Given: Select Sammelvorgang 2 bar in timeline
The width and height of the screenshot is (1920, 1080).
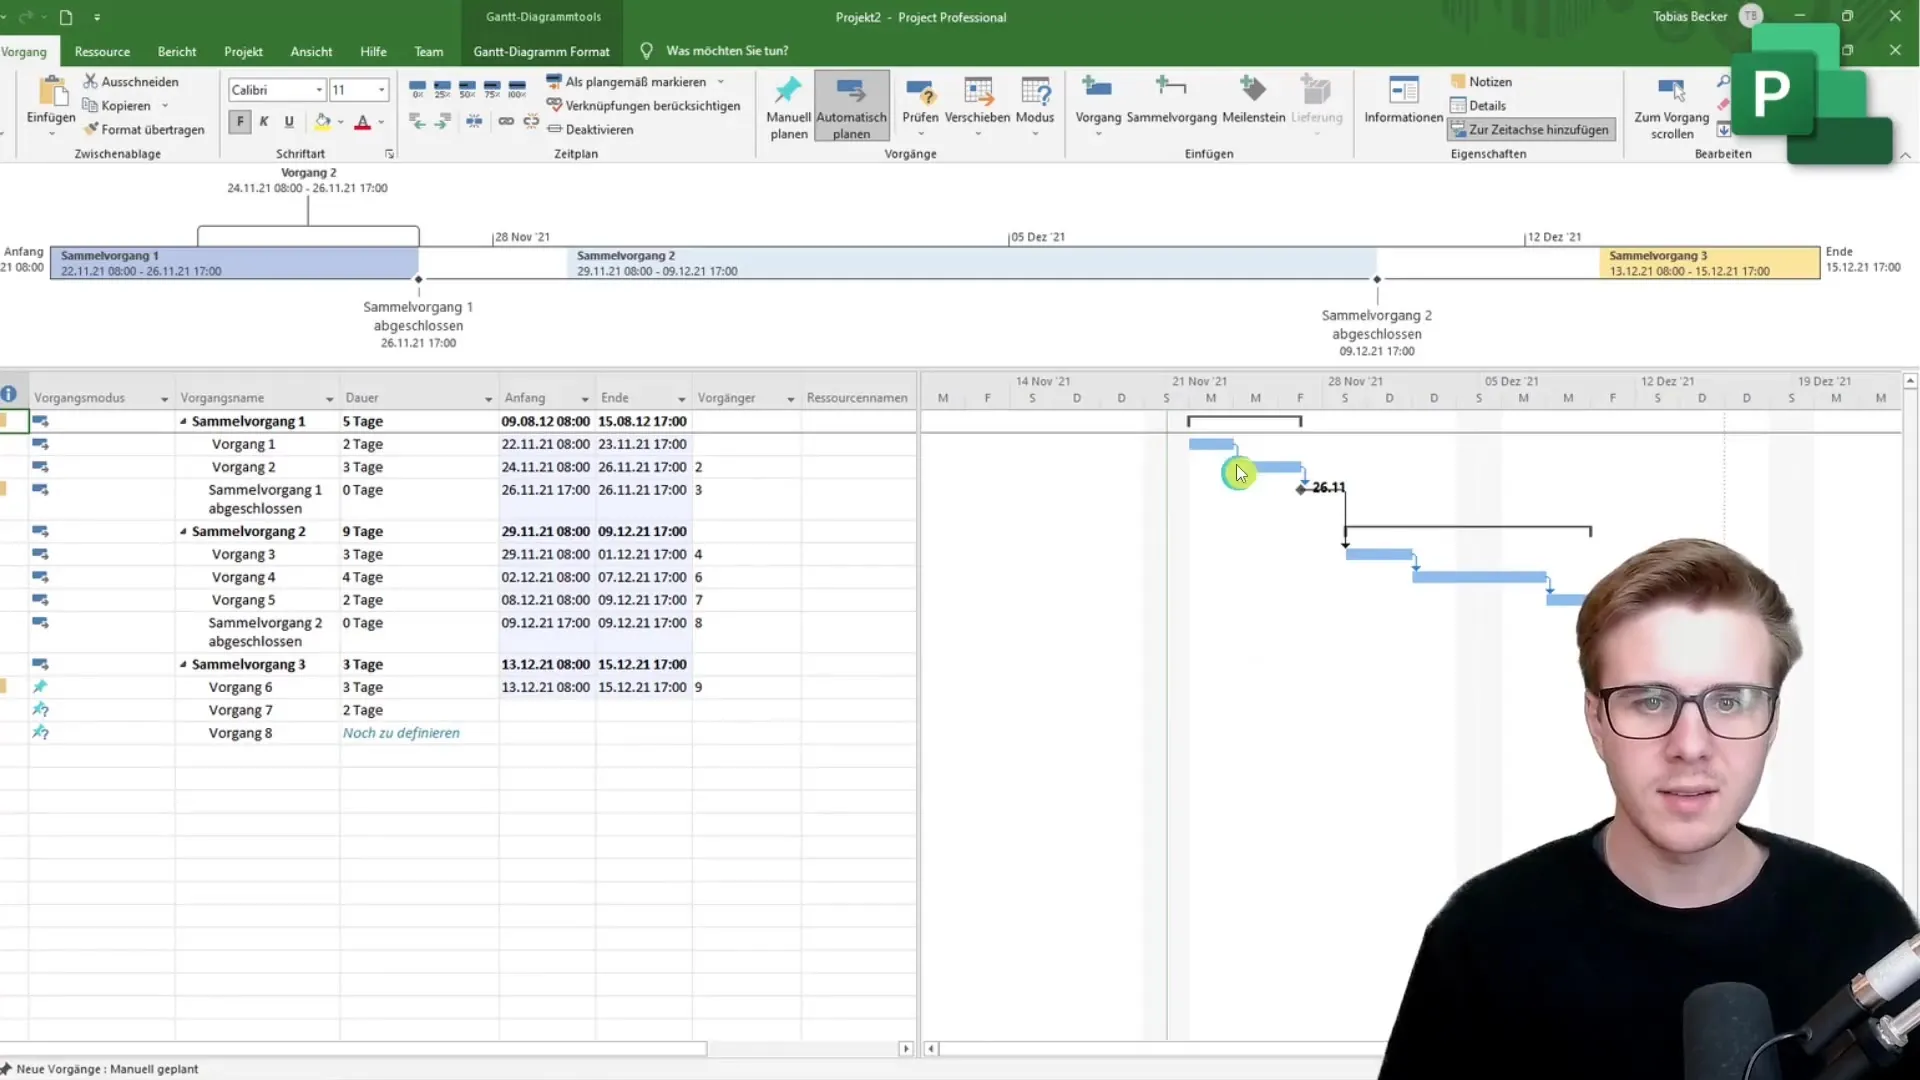Looking at the screenshot, I should pos(972,263).
